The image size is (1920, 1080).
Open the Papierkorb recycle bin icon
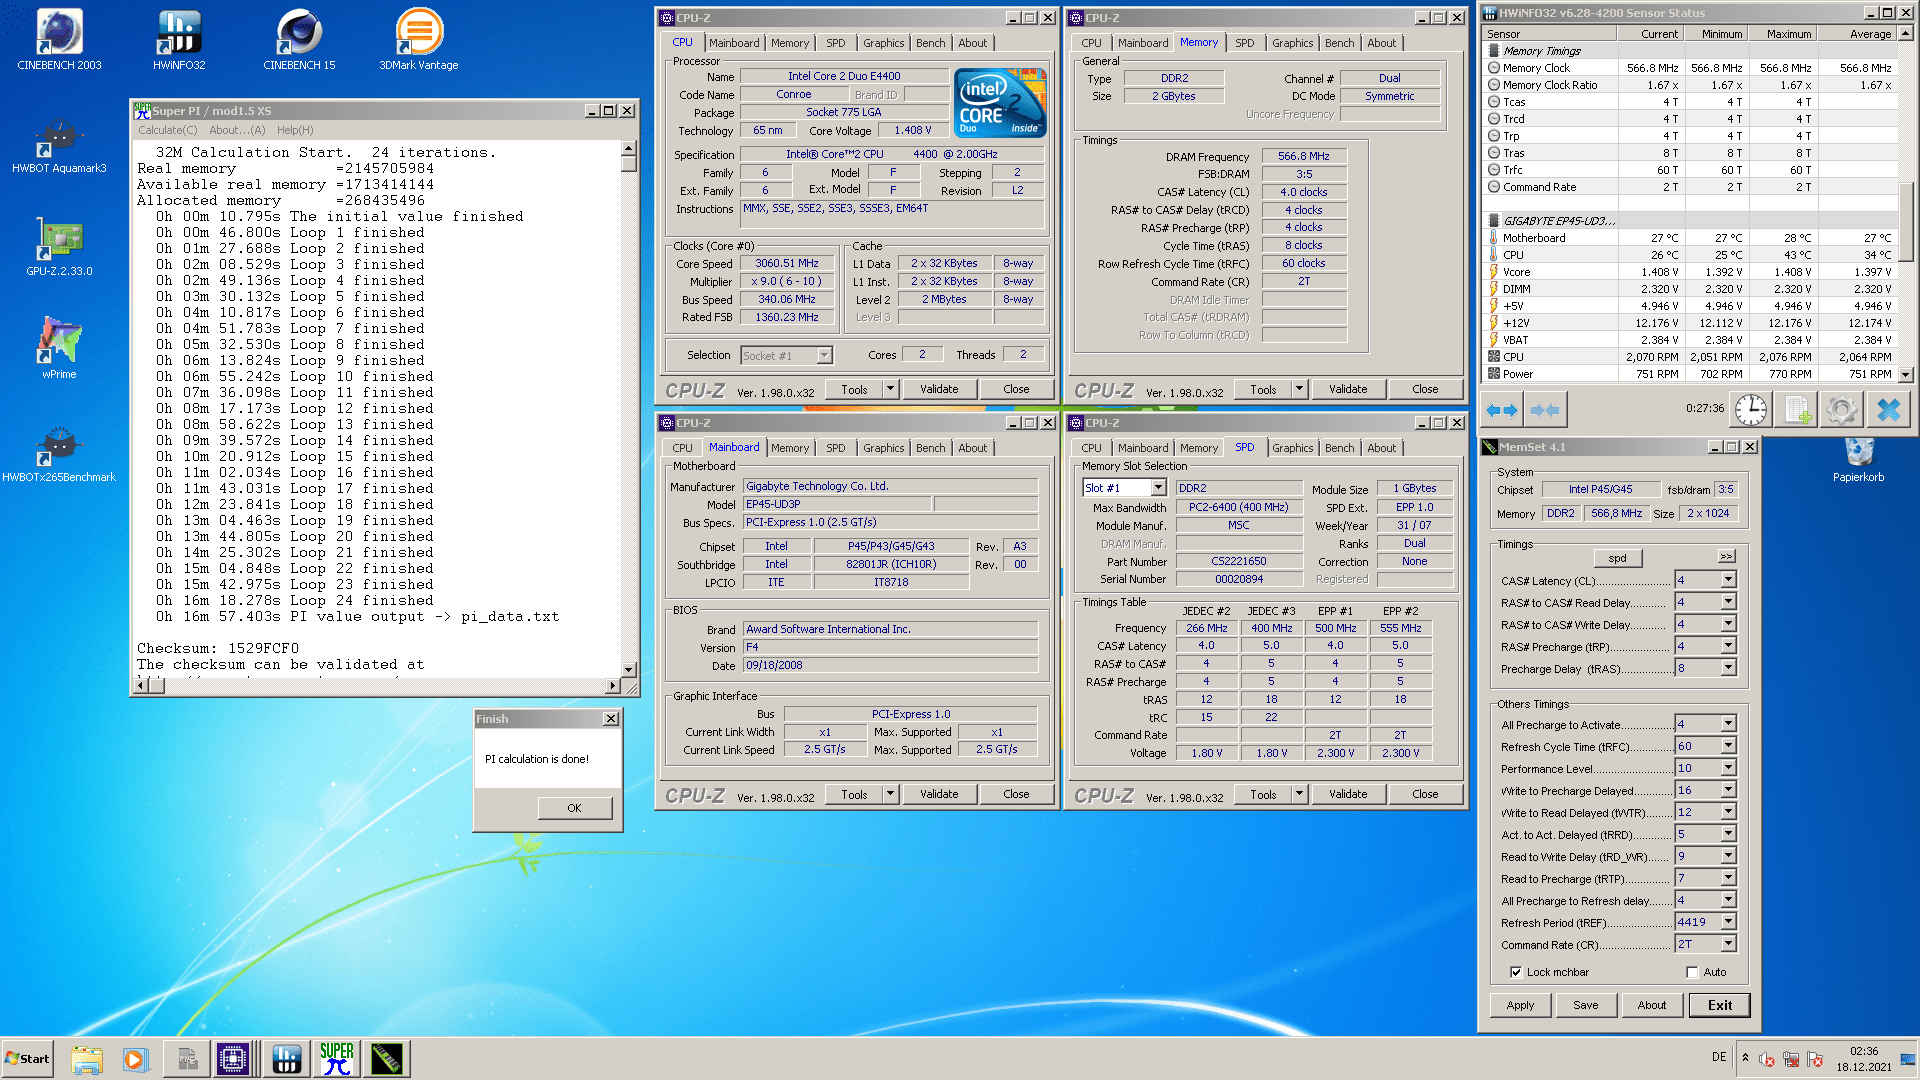pos(1858,460)
